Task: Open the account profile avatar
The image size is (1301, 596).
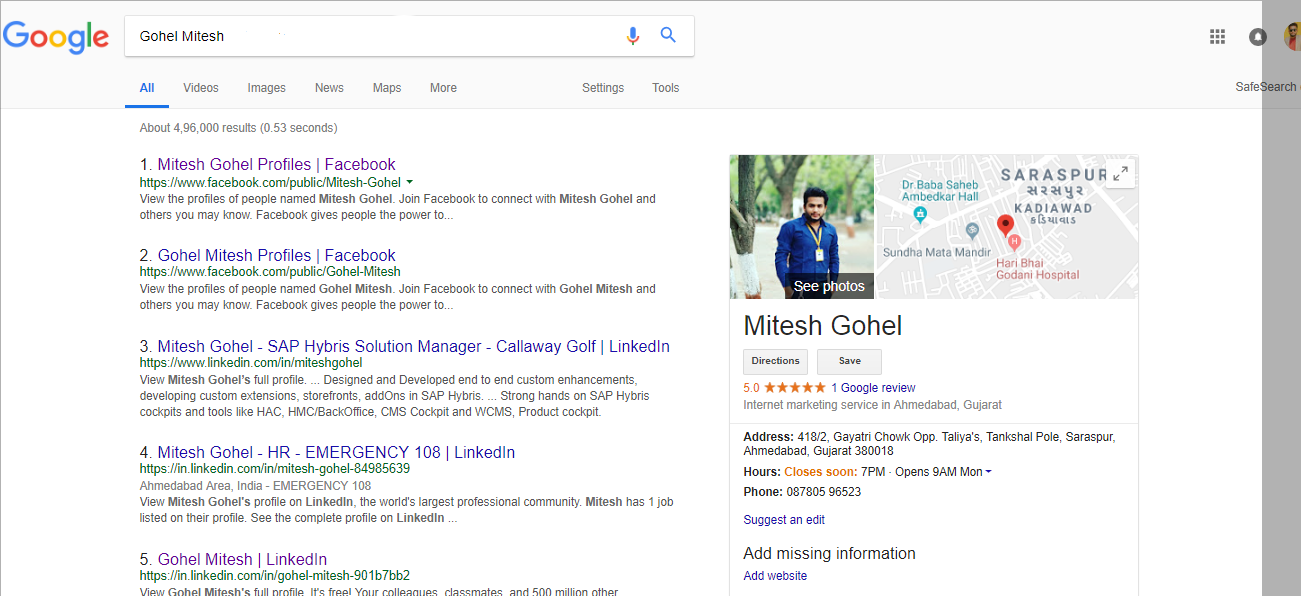Action: coord(1292,37)
